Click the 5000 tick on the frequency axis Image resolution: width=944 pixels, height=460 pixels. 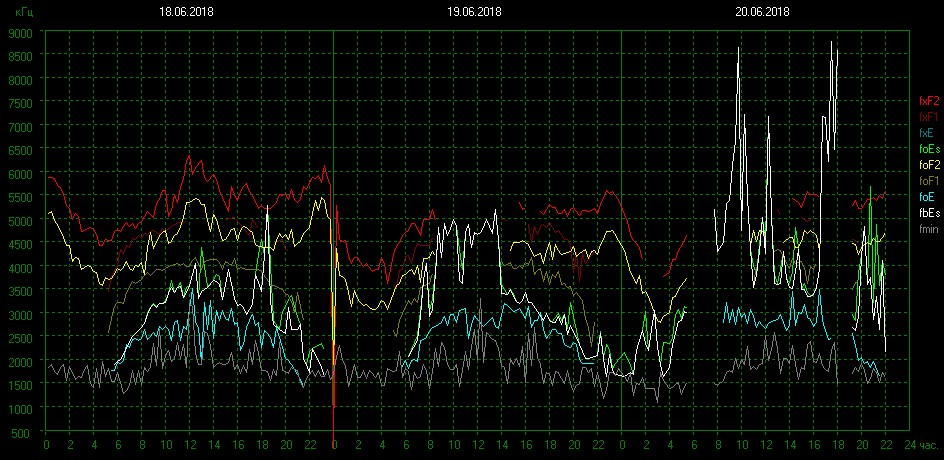pyautogui.click(x=21, y=221)
